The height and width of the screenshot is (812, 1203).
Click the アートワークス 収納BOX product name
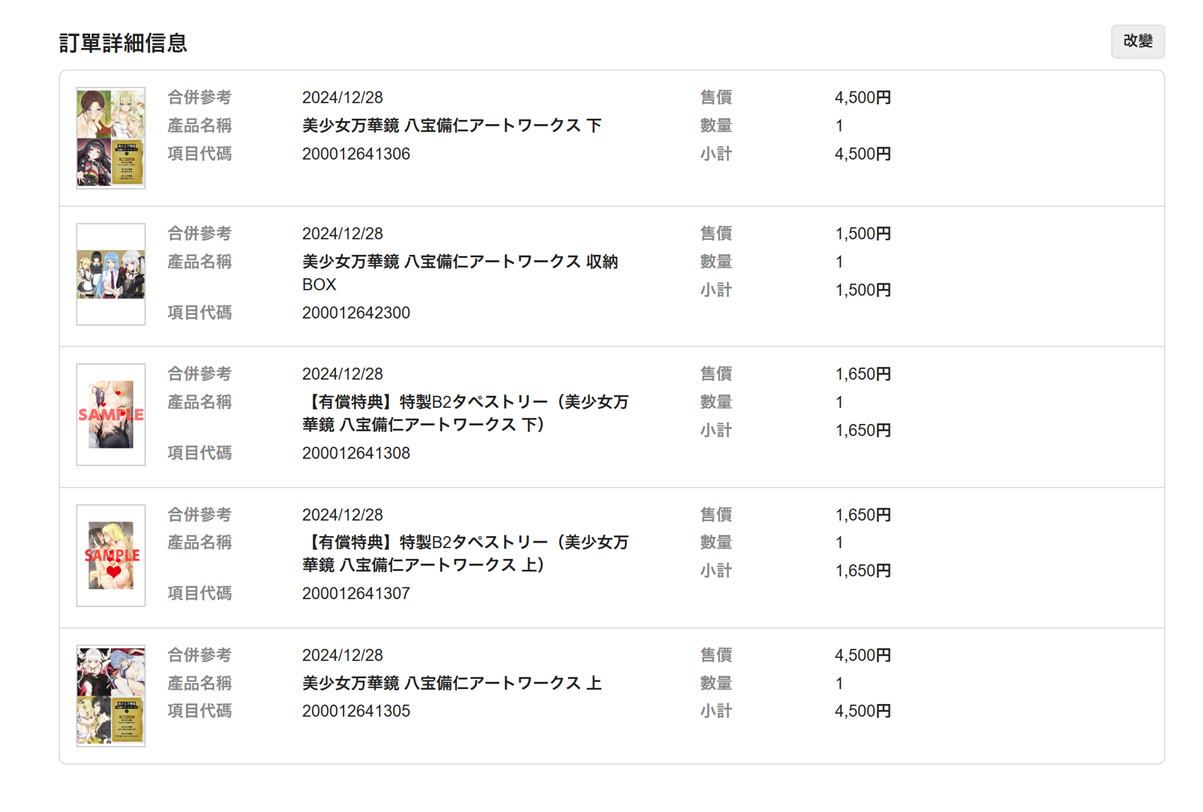(x=460, y=272)
